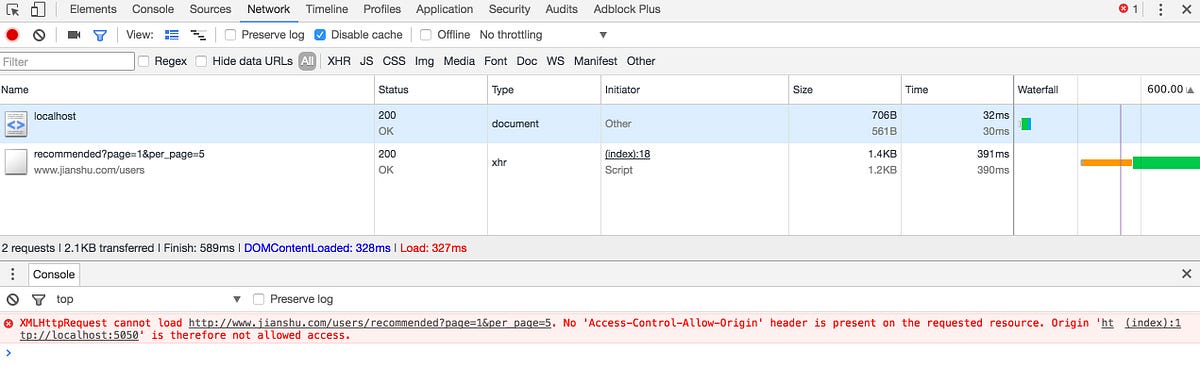Filter requests by Font
The image size is (1200, 366).
(x=496, y=61)
